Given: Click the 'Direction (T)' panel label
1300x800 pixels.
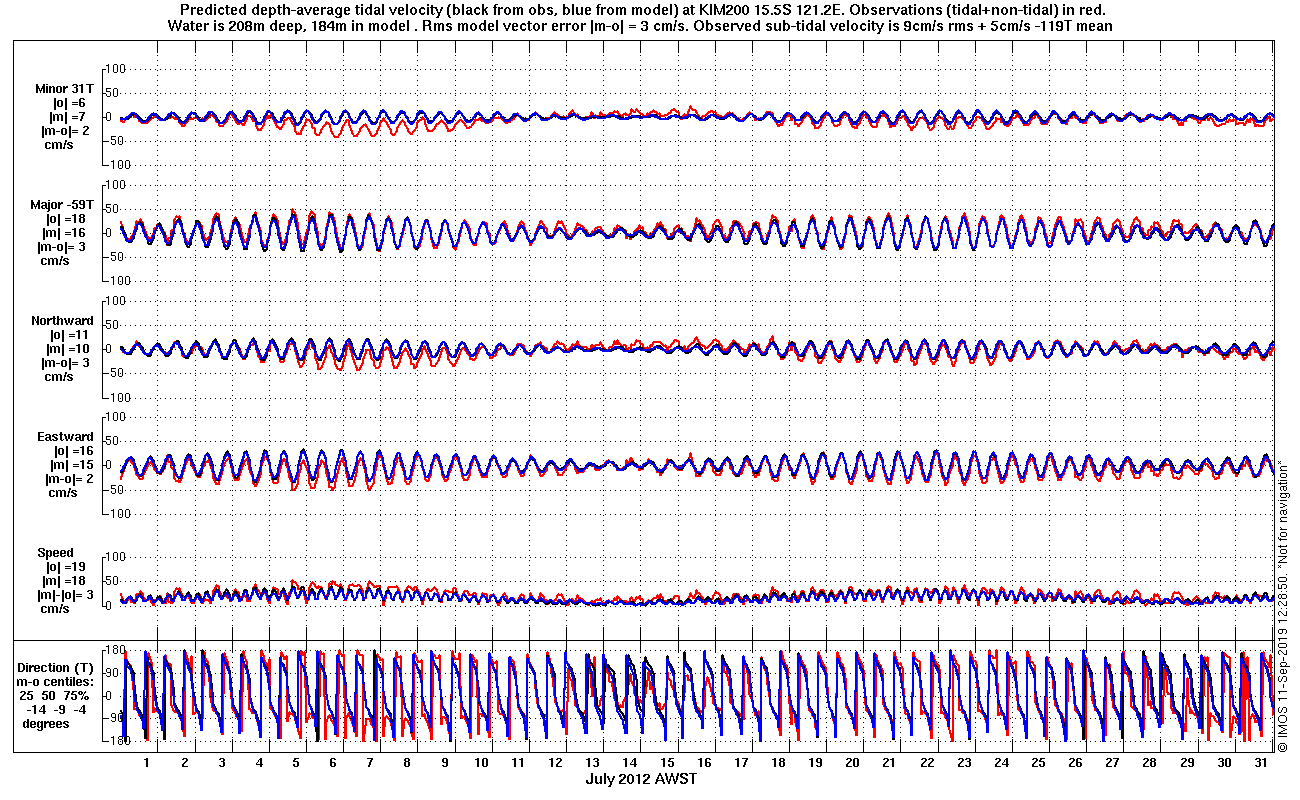Looking at the screenshot, I should pyautogui.click(x=57, y=667).
